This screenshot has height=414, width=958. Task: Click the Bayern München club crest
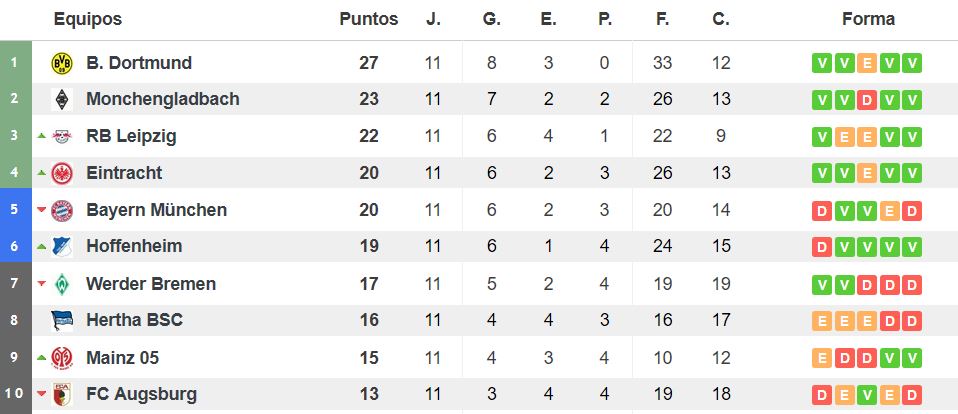point(62,210)
